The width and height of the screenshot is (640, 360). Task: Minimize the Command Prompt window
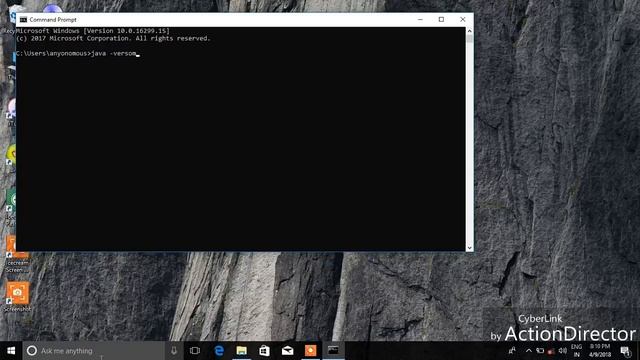(x=420, y=20)
